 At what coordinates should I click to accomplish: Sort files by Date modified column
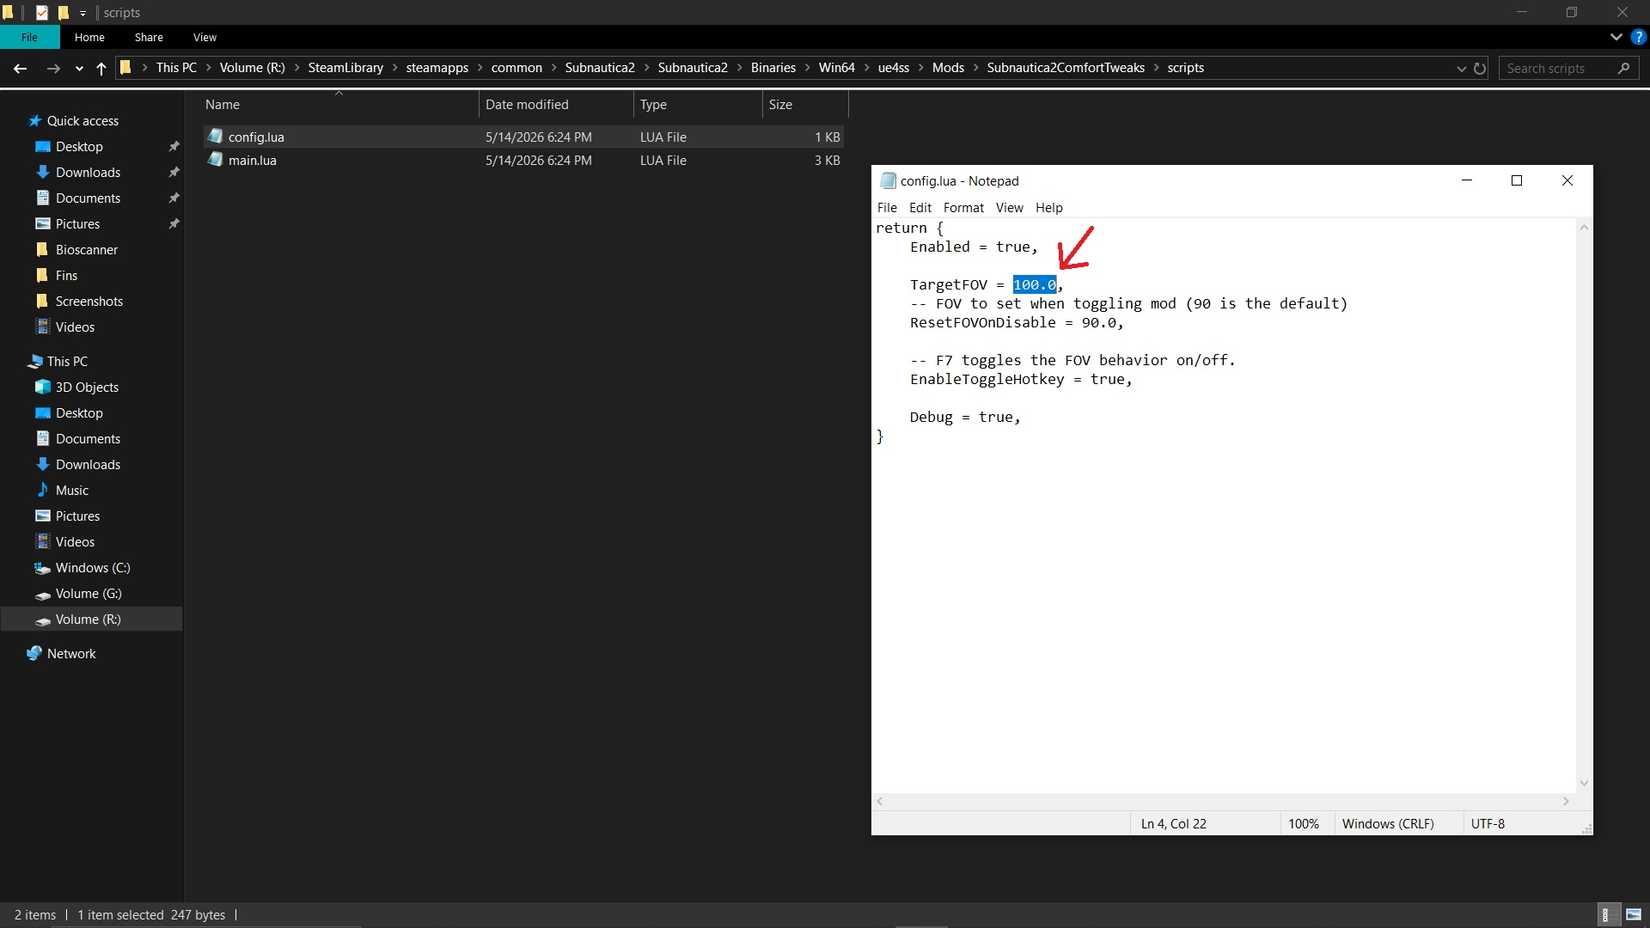[556, 104]
